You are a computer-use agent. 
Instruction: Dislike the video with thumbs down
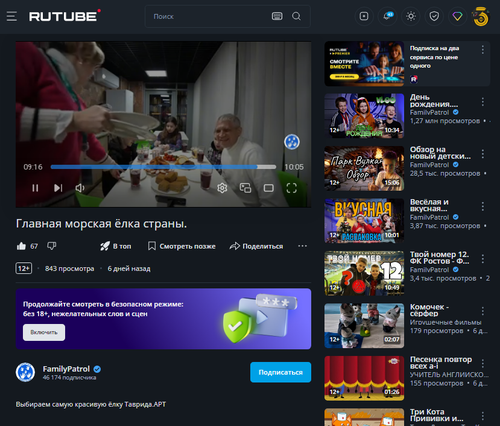coord(52,246)
